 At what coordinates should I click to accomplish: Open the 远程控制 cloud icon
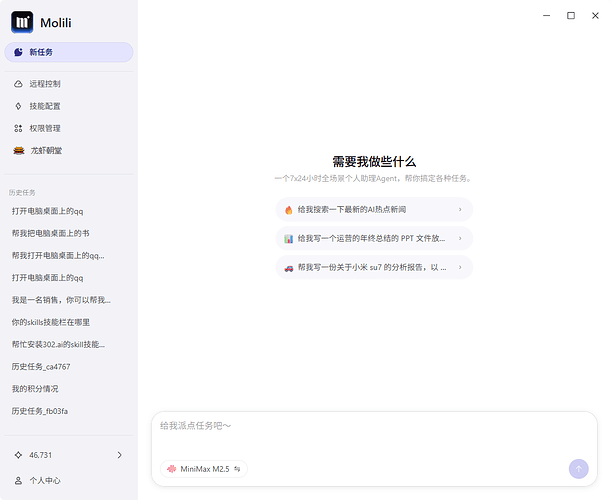point(18,84)
